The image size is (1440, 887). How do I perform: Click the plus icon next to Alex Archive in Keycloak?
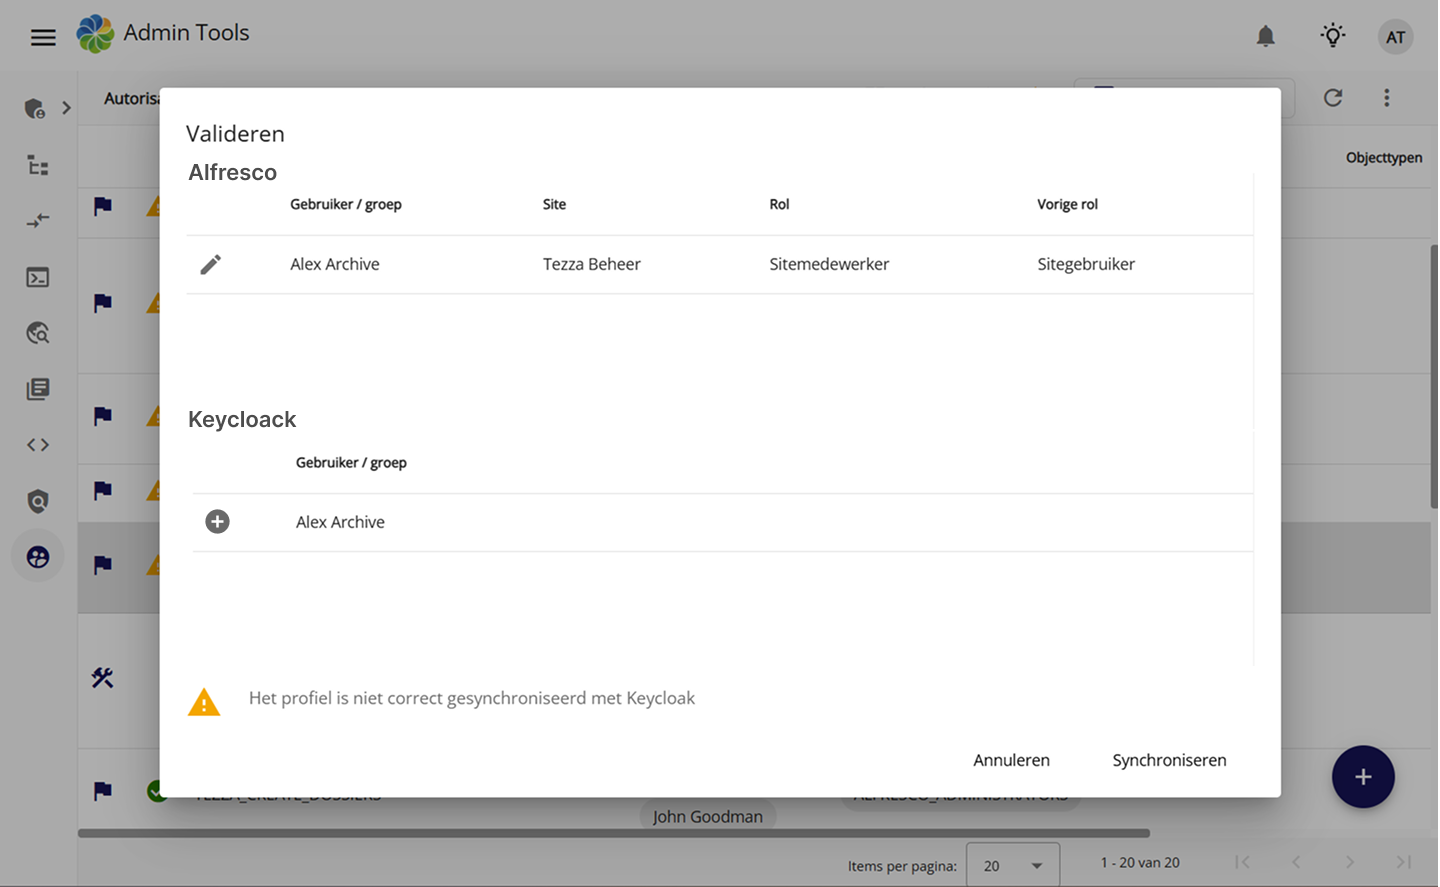(217, 522)
